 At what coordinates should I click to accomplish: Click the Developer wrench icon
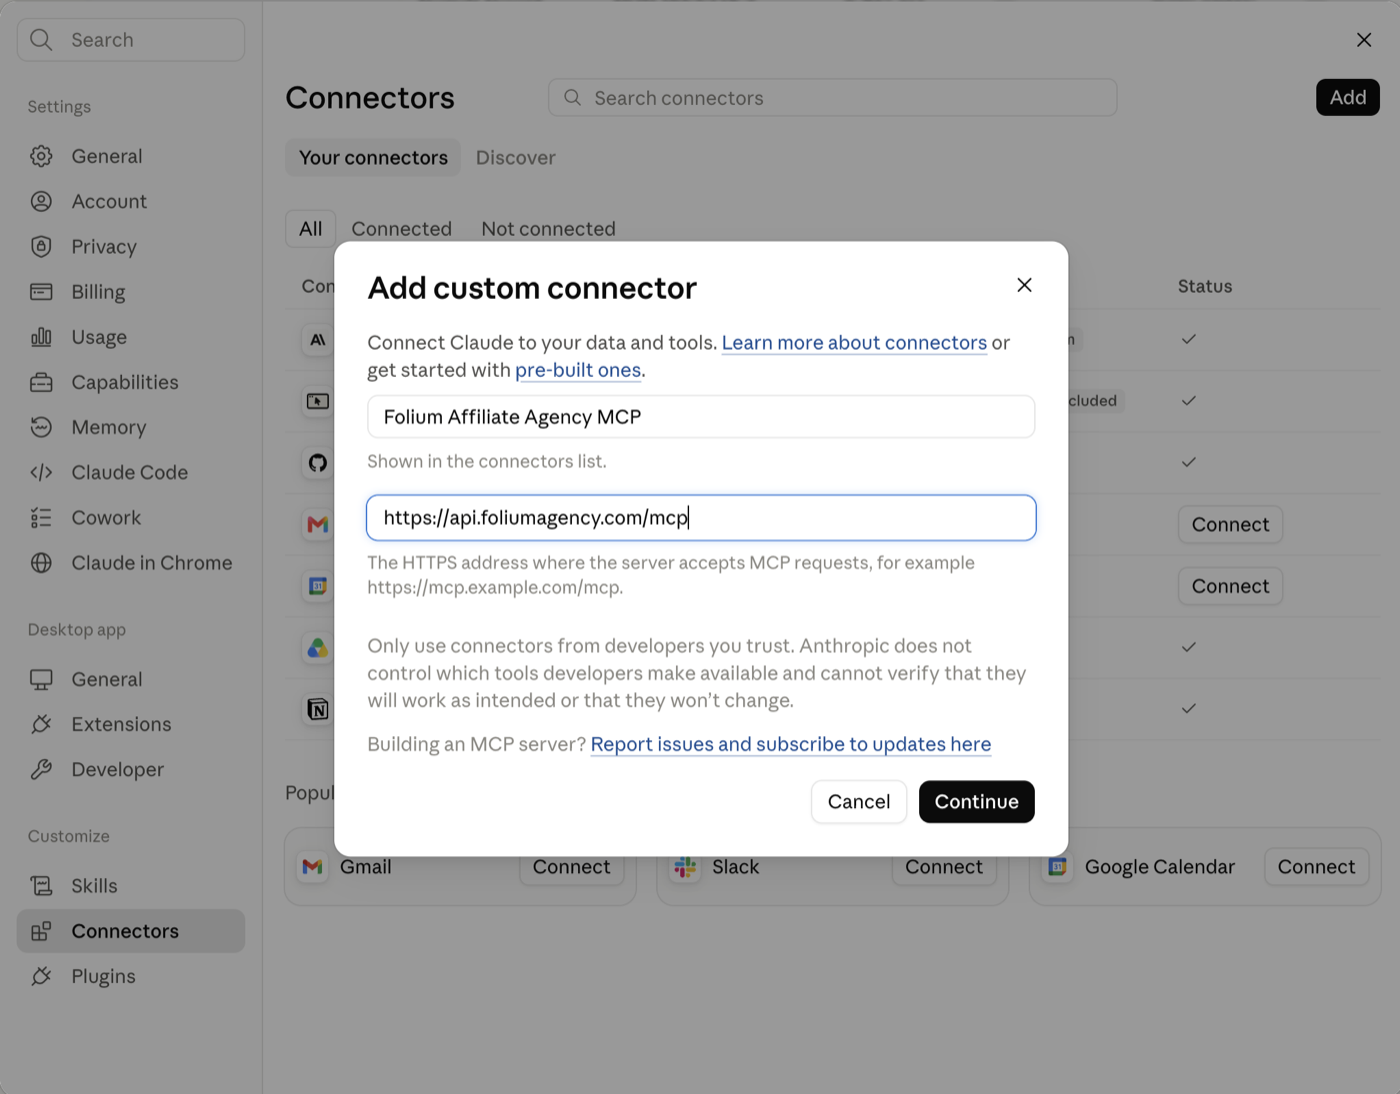coord(41,769)
